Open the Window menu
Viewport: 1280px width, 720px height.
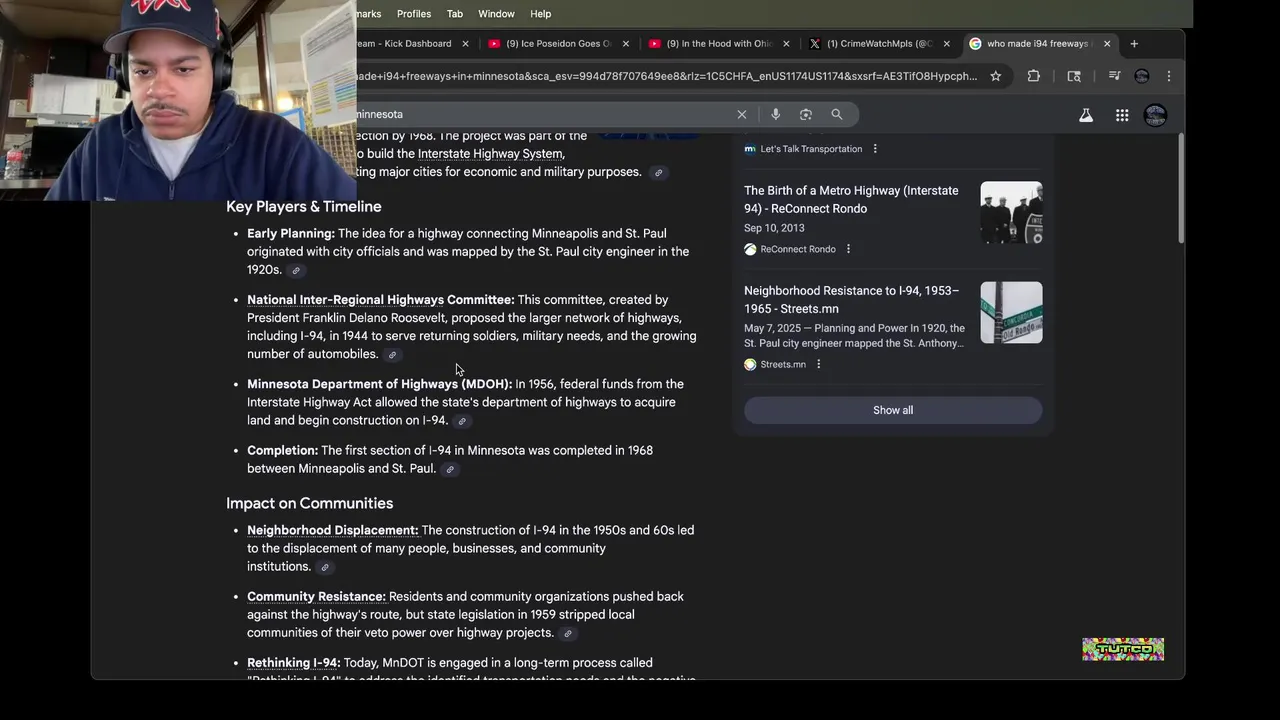coord(496,14)
